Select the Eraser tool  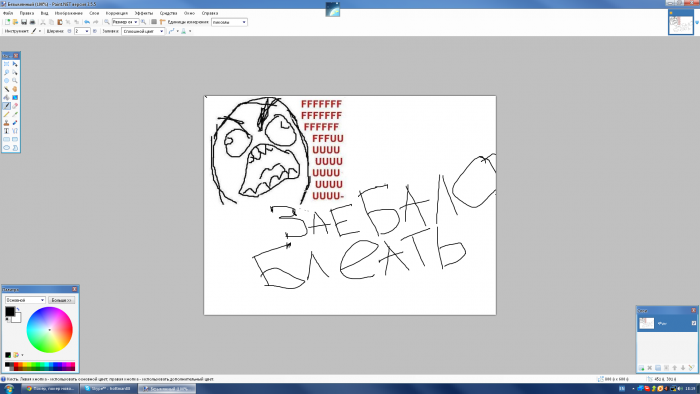pyautogui.click(x=15, y=106)
